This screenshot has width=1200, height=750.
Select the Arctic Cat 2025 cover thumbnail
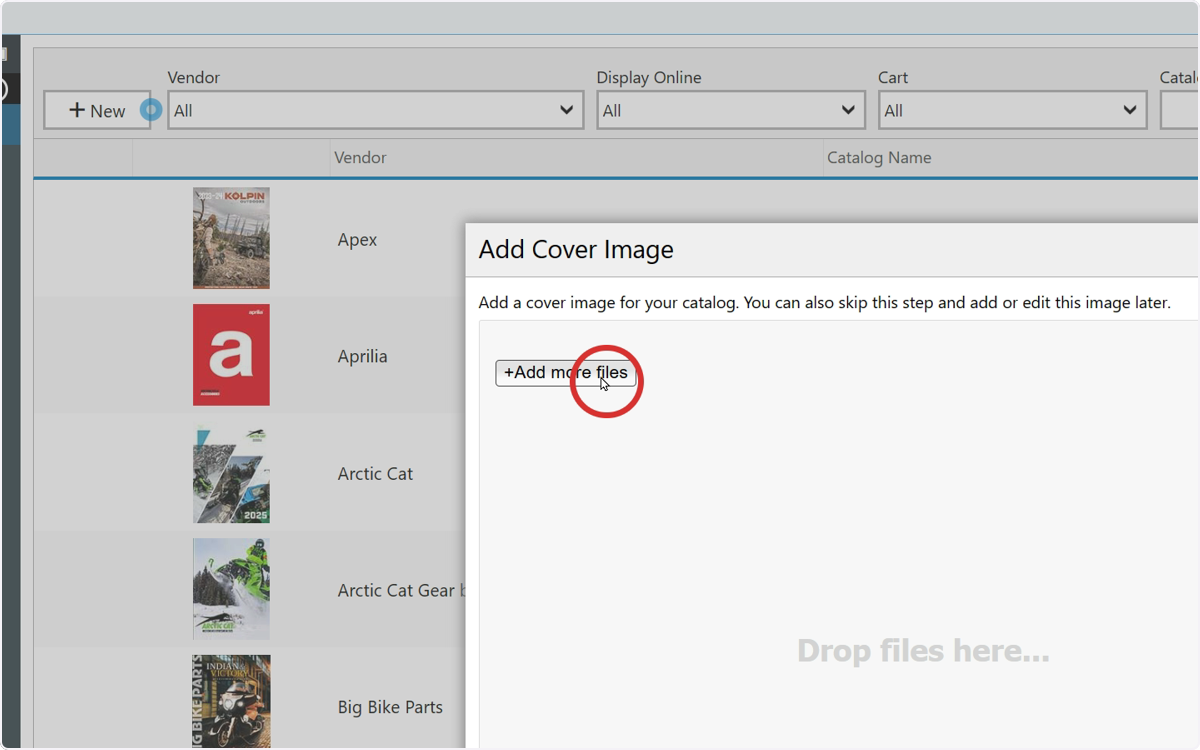pos(231,472)
